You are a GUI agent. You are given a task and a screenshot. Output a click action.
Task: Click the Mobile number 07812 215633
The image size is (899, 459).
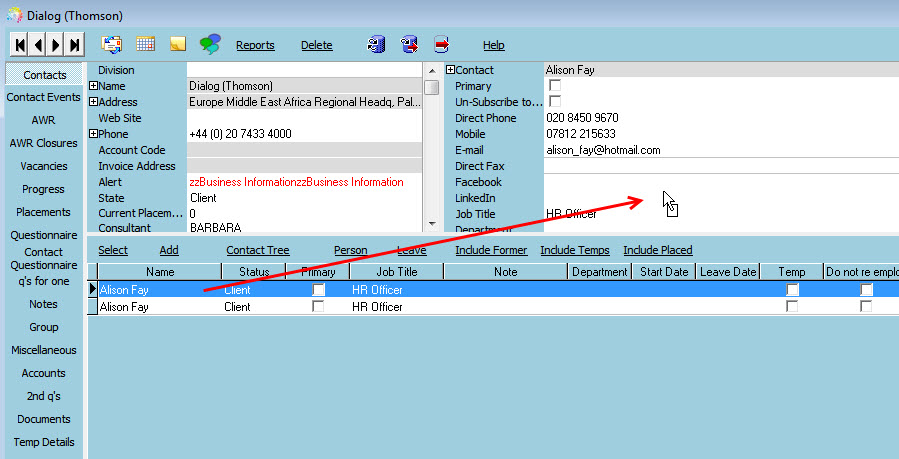581,134
